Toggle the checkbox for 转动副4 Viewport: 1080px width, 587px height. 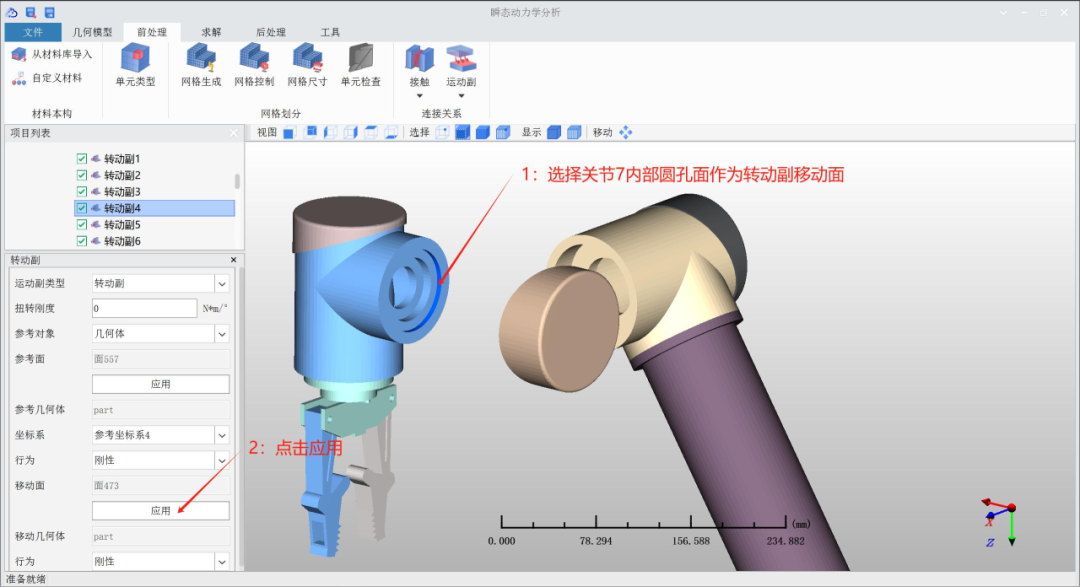click(82, 208)
